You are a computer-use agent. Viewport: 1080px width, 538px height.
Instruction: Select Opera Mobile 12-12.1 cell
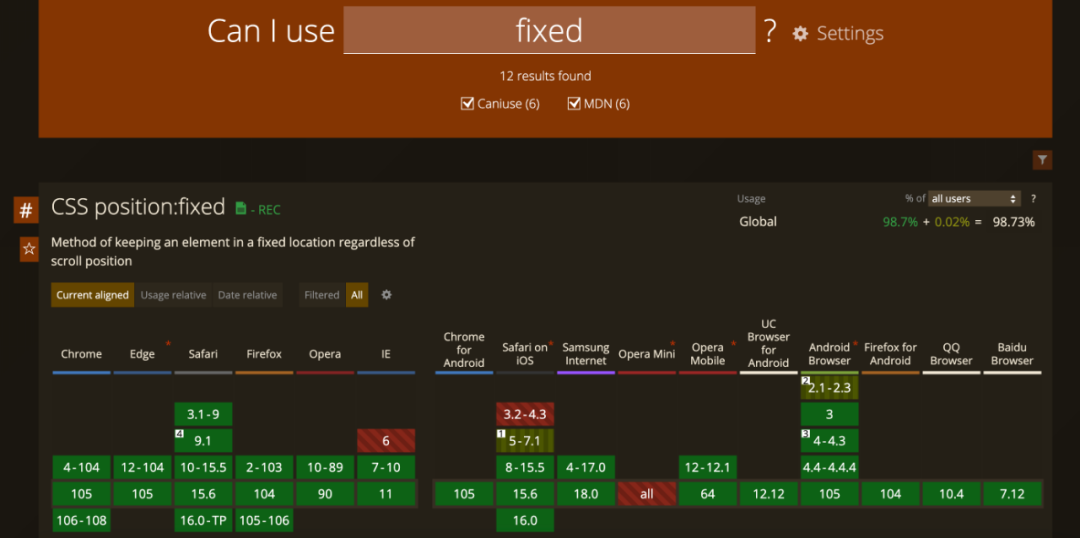[708, 467]
